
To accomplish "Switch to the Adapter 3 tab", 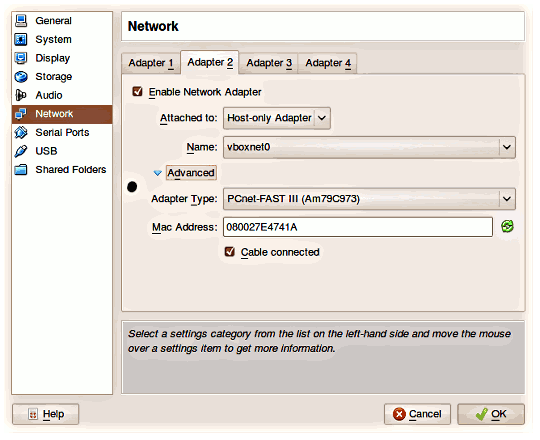I will pyautogui.click(x=269, y=63).
